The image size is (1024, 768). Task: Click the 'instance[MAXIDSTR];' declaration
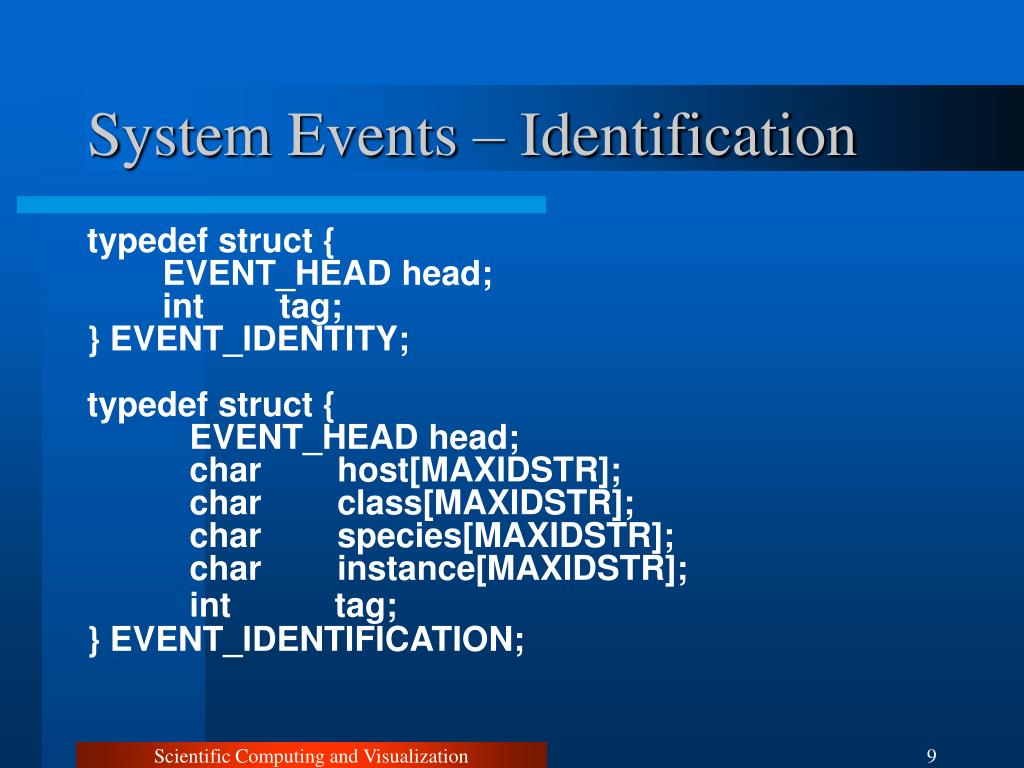tap(512, 568)
